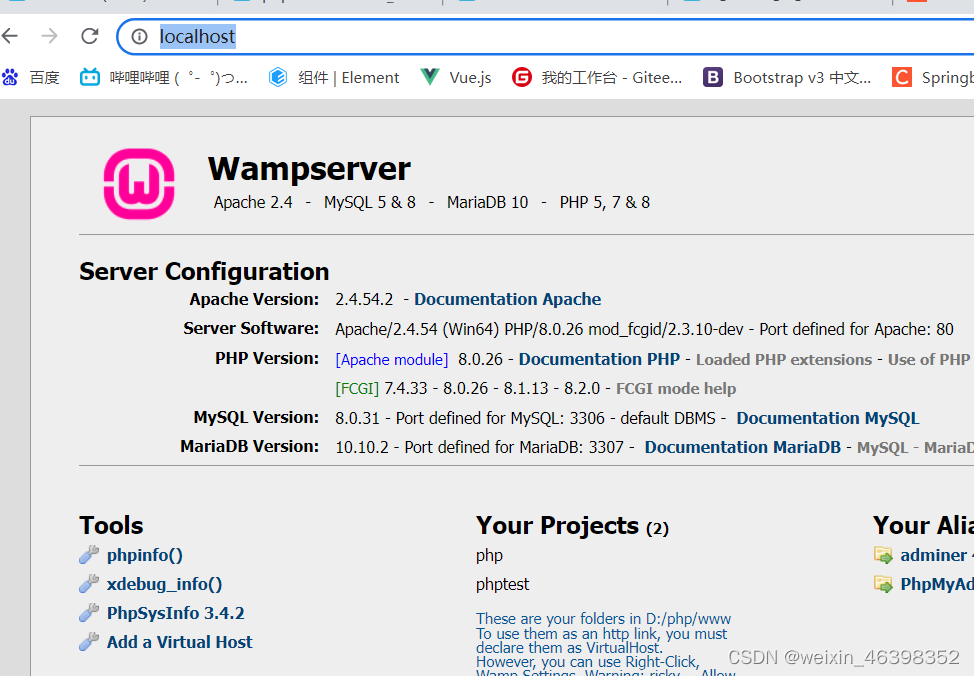This screenshot has height=676, width=974.
Task: Click the Your Projects heading
Action: tap(572, 526)
